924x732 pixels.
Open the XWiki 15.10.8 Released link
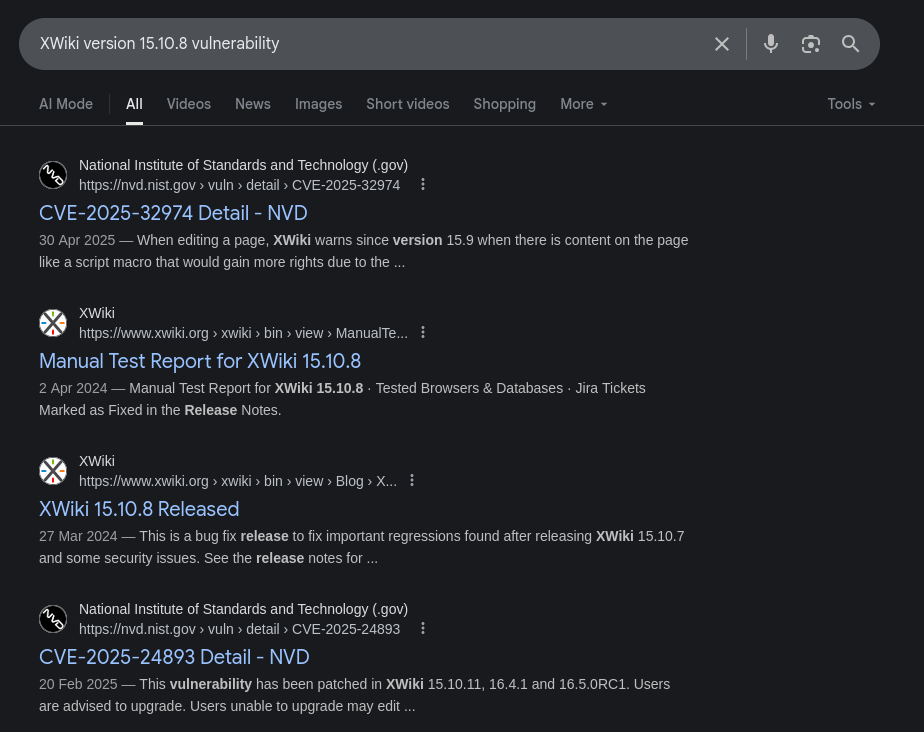(139, 509)
